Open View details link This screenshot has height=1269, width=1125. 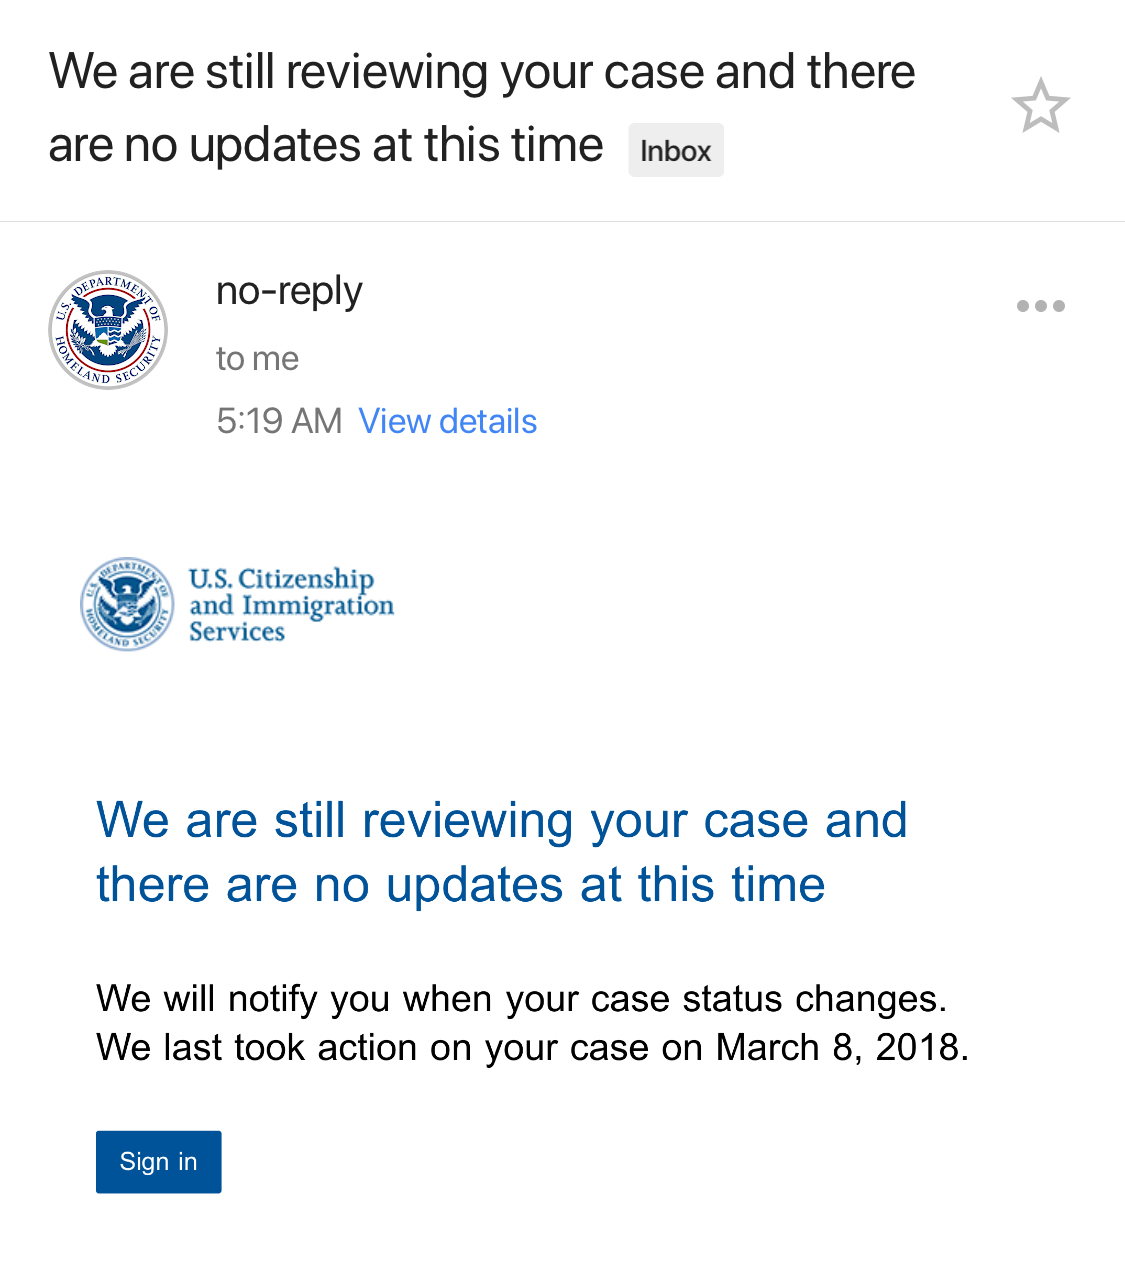point(448,421)
